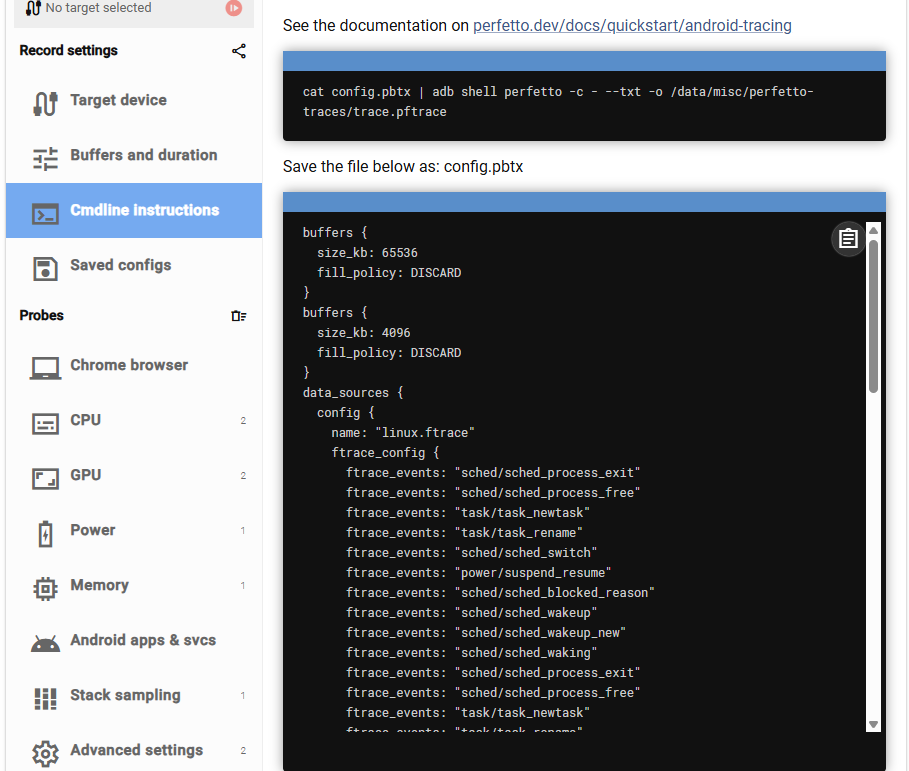Select Stack sampling in sidebar

pyautogui.click(x=125, y=695)
